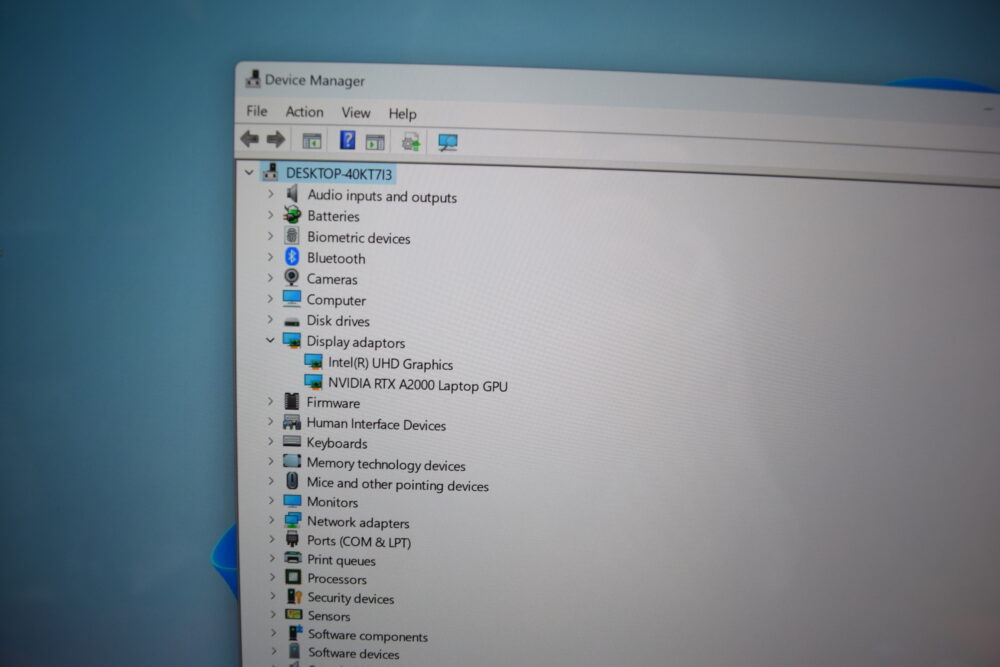The height and width of the screenshot is (667, 1000).
Task: Click the Disk drives icon
Action: coord(291,321)
